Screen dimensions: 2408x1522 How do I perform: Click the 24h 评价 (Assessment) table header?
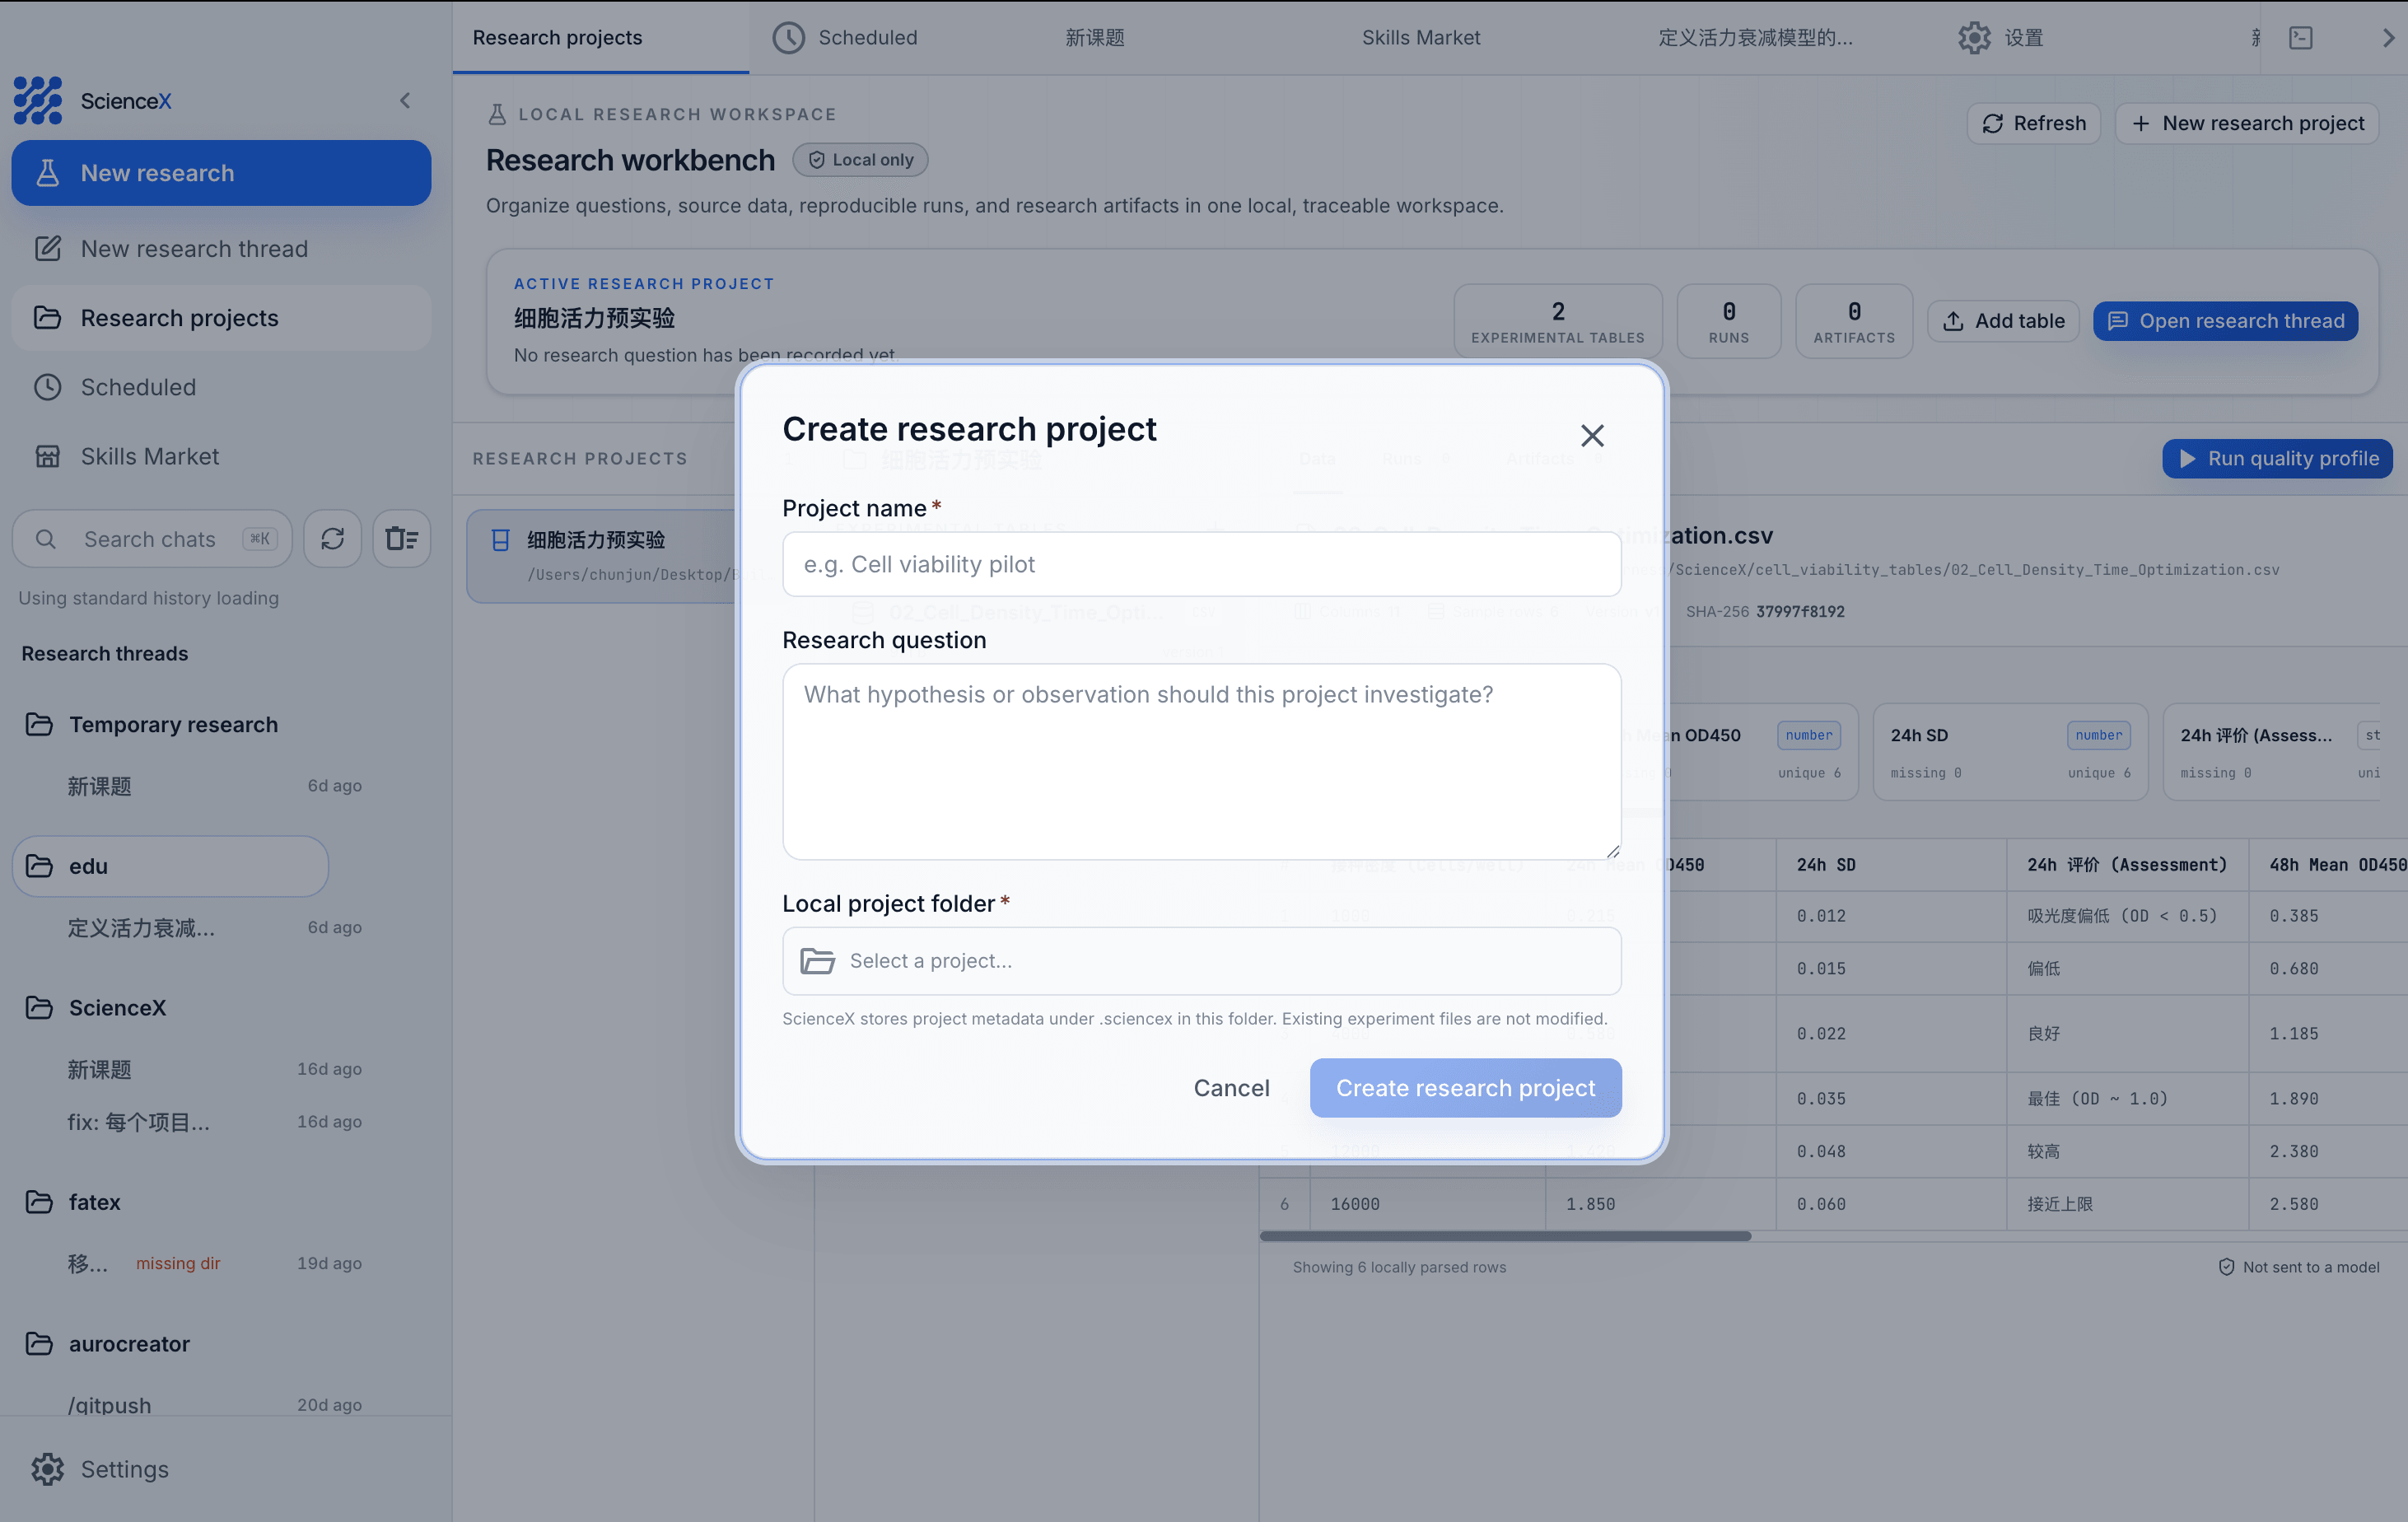click(2126, 865)
